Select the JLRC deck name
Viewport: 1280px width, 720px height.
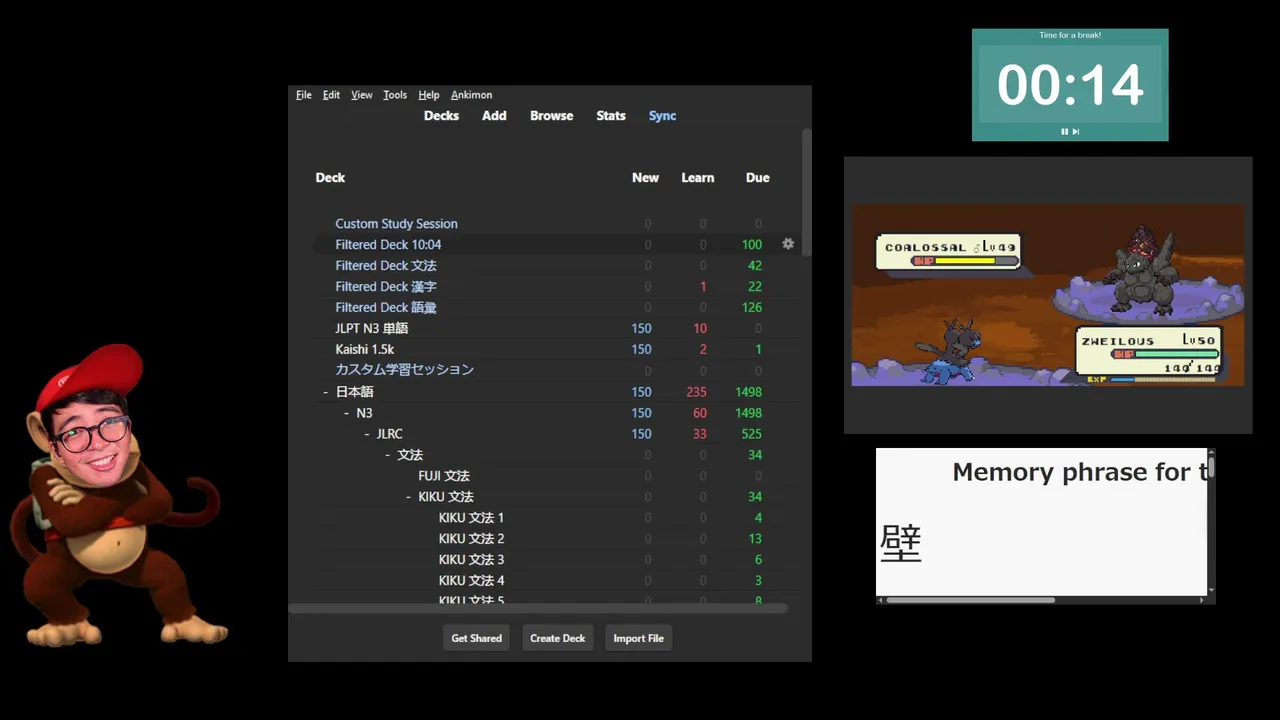389,434
